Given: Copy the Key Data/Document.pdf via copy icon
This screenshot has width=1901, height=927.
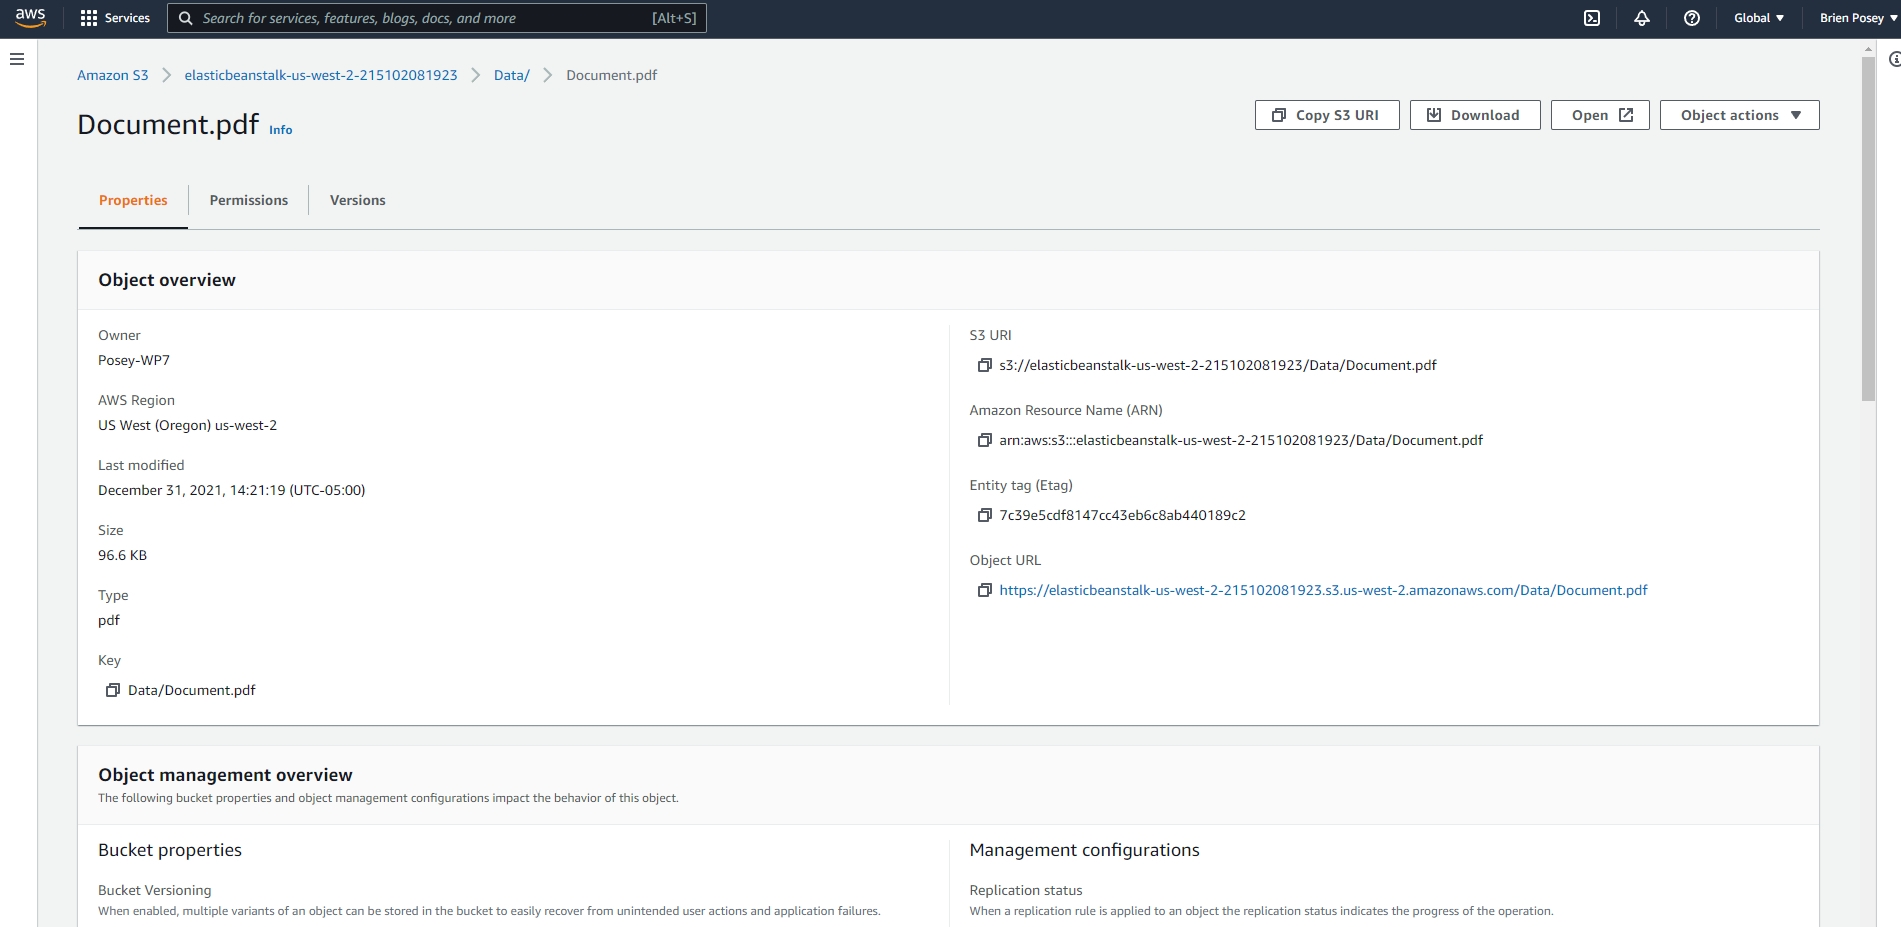Looking at the screenshot, I should [x=113, y=690].
